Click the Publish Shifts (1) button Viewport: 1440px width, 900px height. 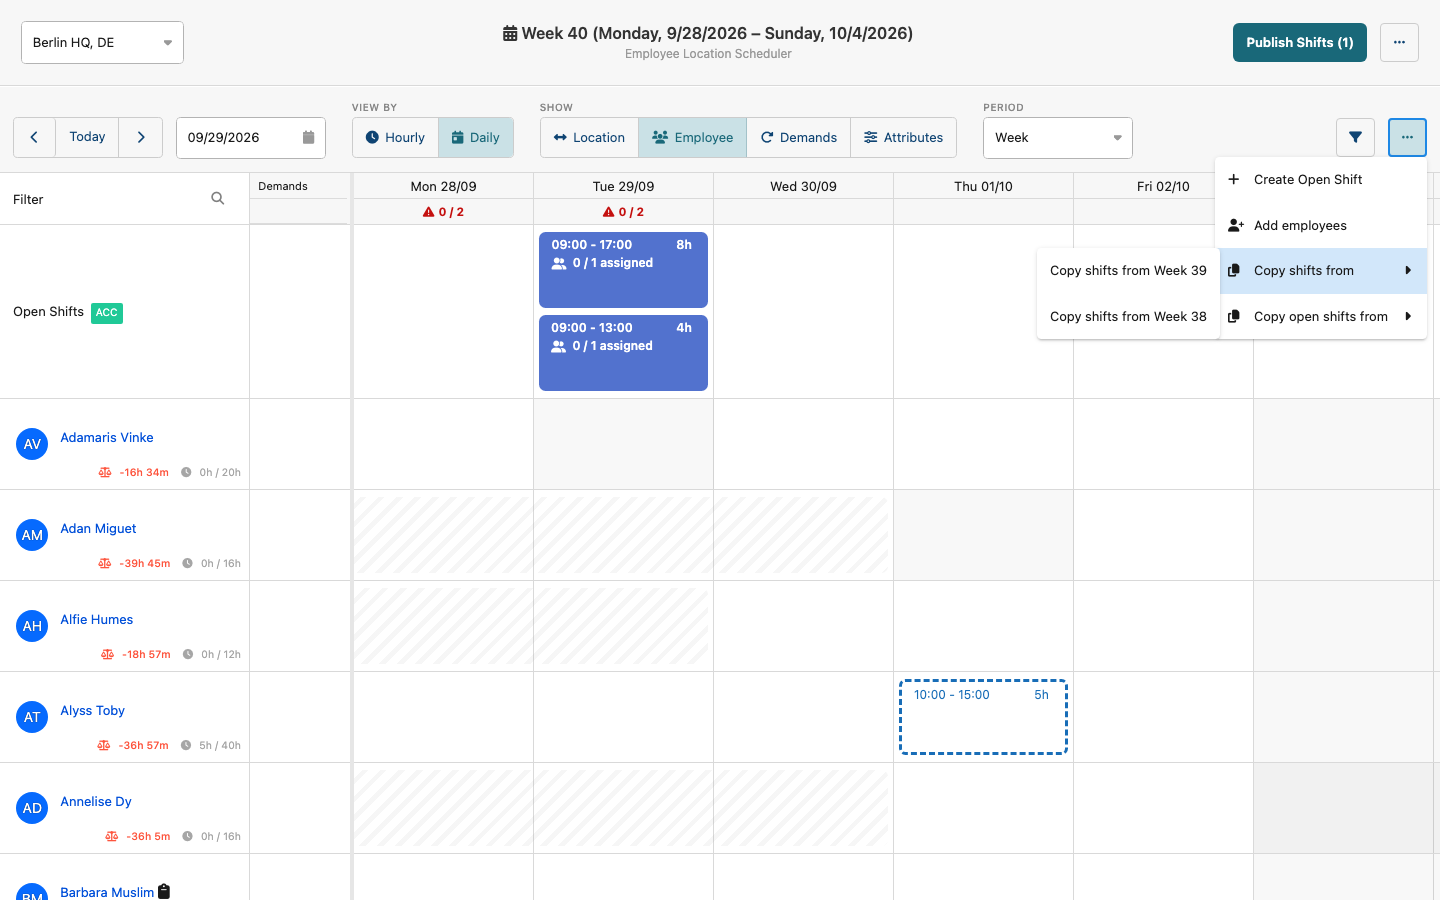[x=1299, y=42]
